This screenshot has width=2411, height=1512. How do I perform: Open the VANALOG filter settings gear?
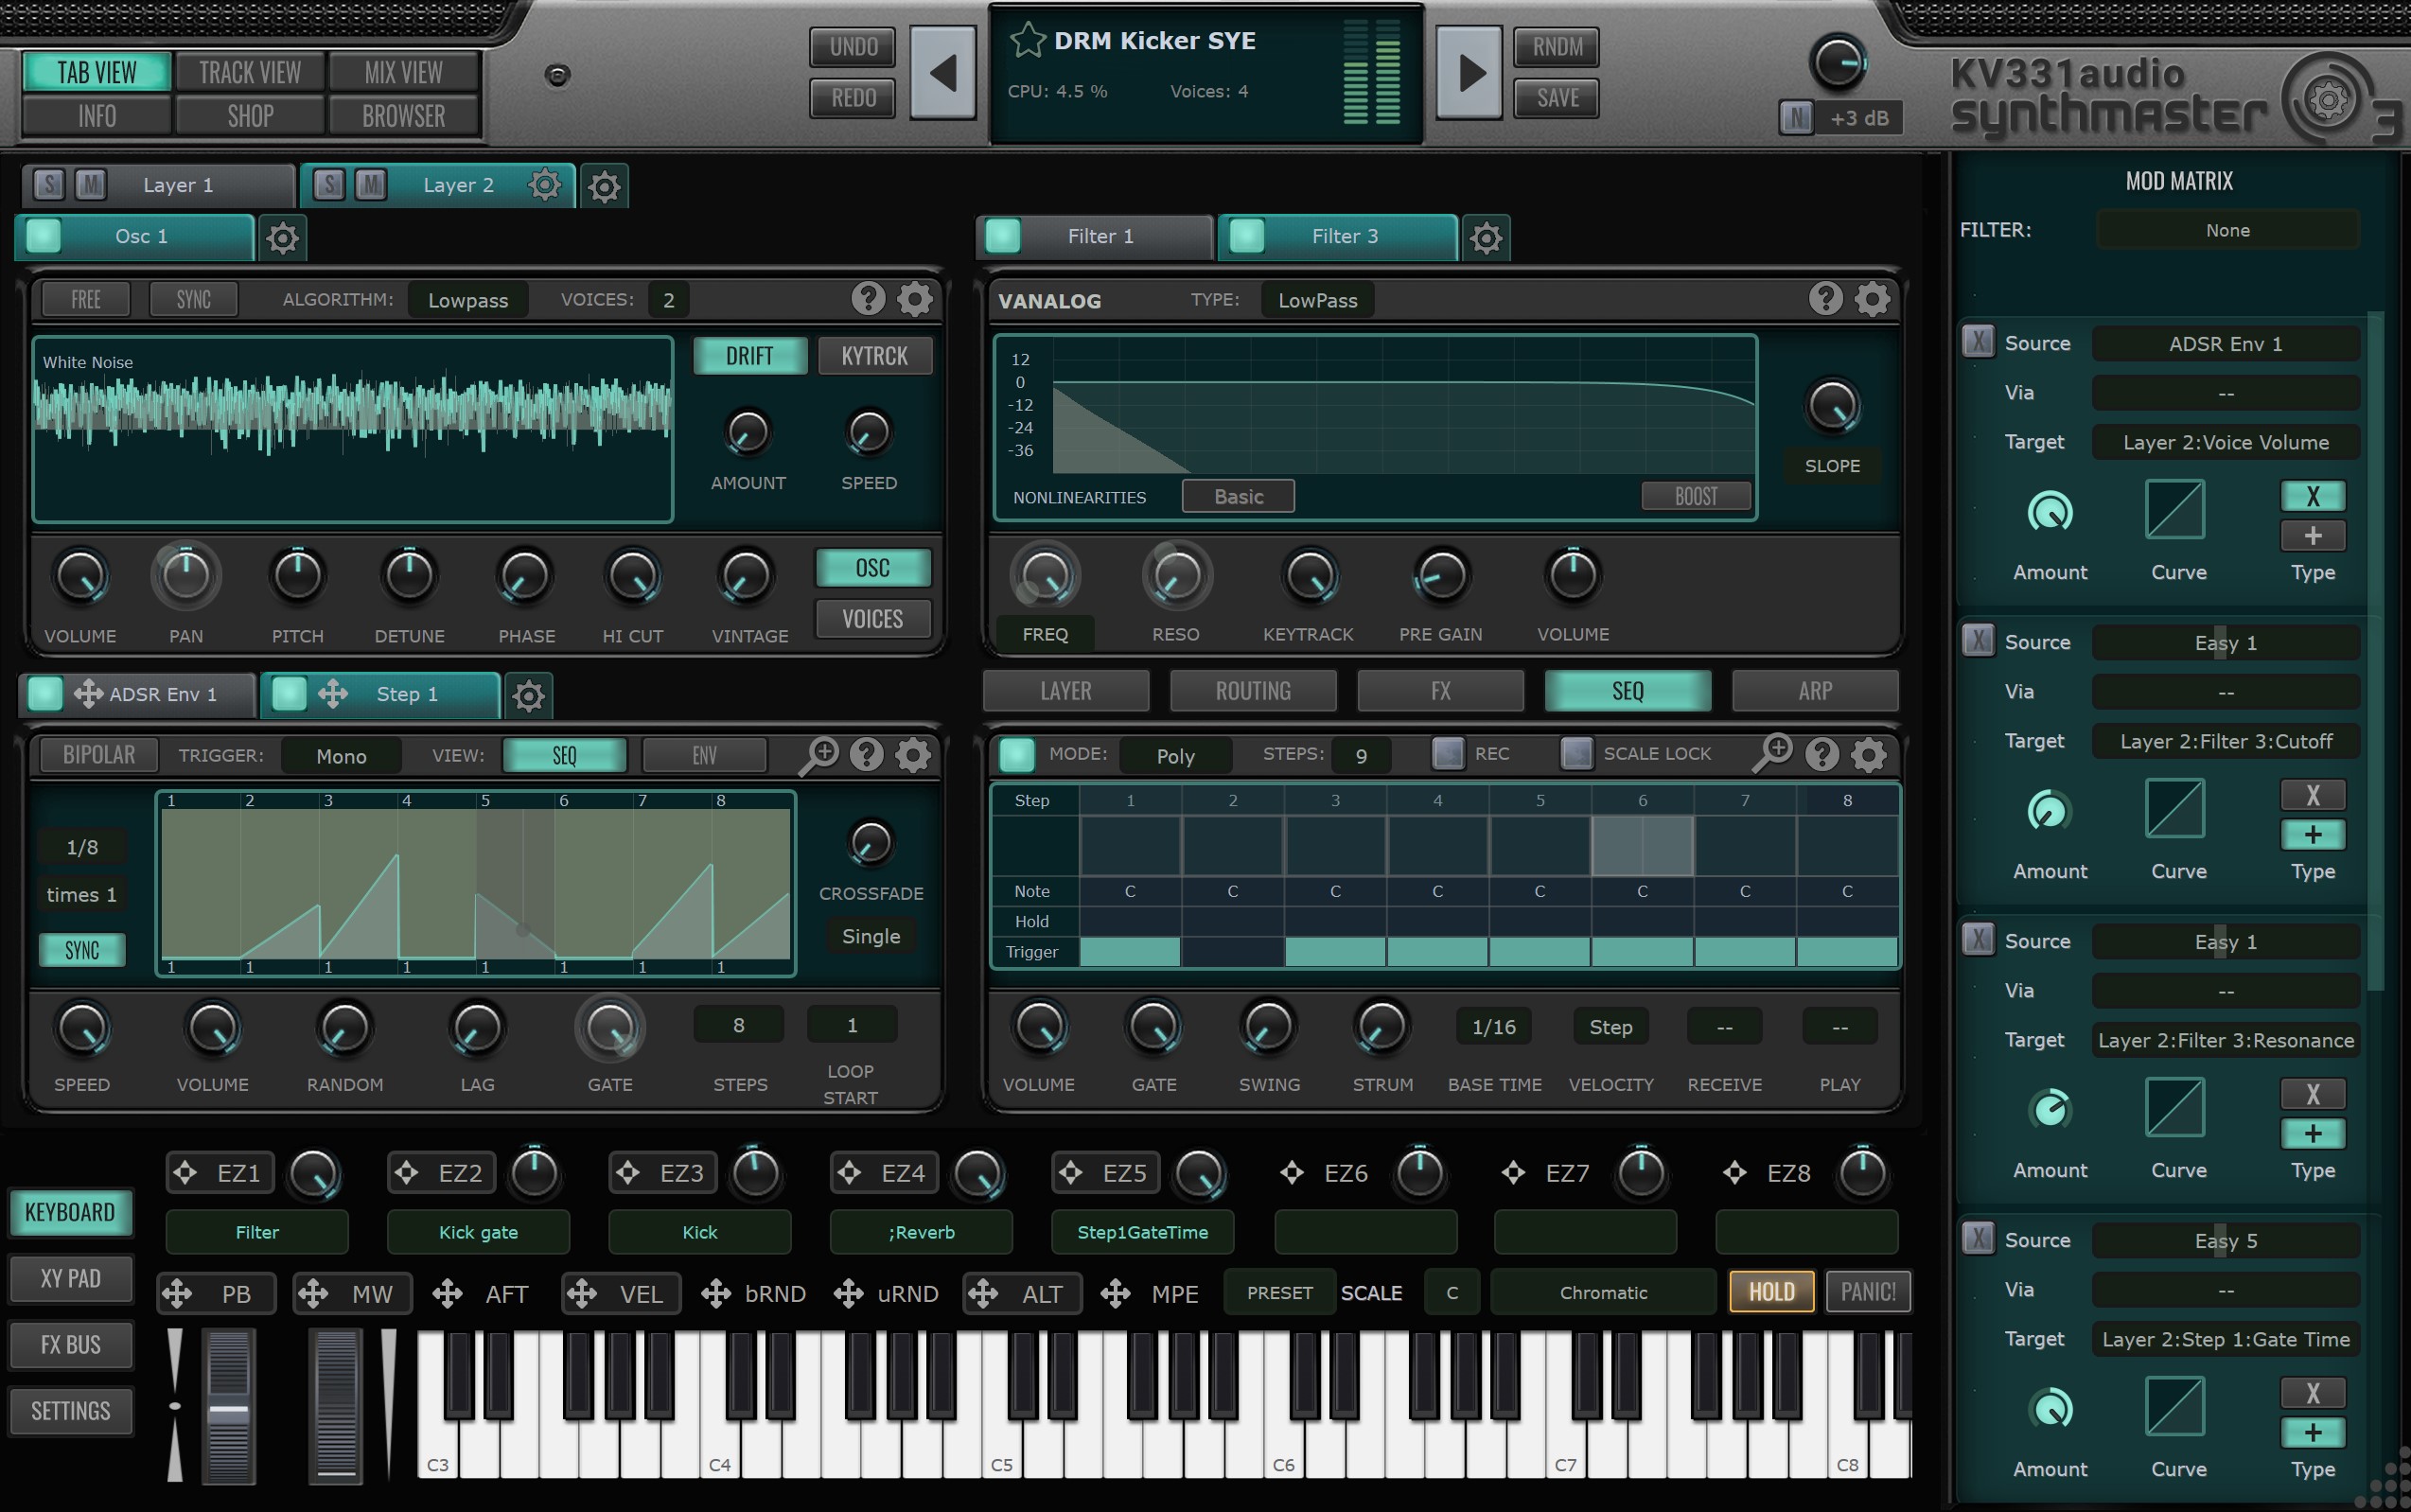coord(1872,298)
